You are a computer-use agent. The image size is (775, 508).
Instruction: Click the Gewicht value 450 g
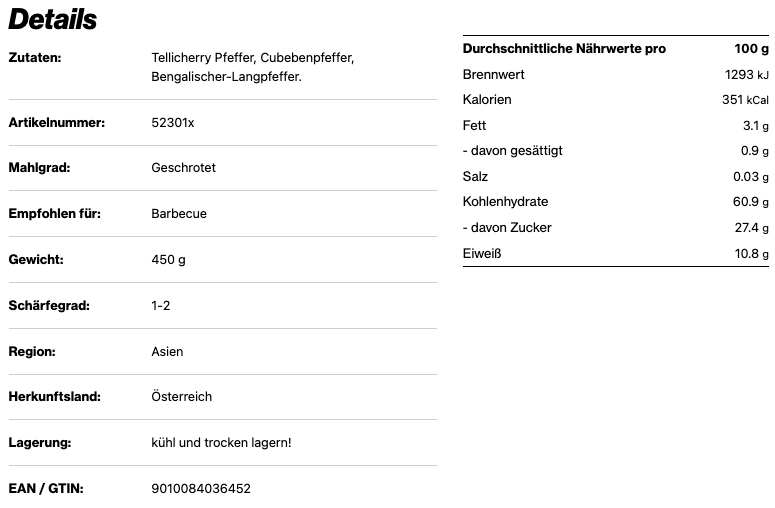coord(168,260)
